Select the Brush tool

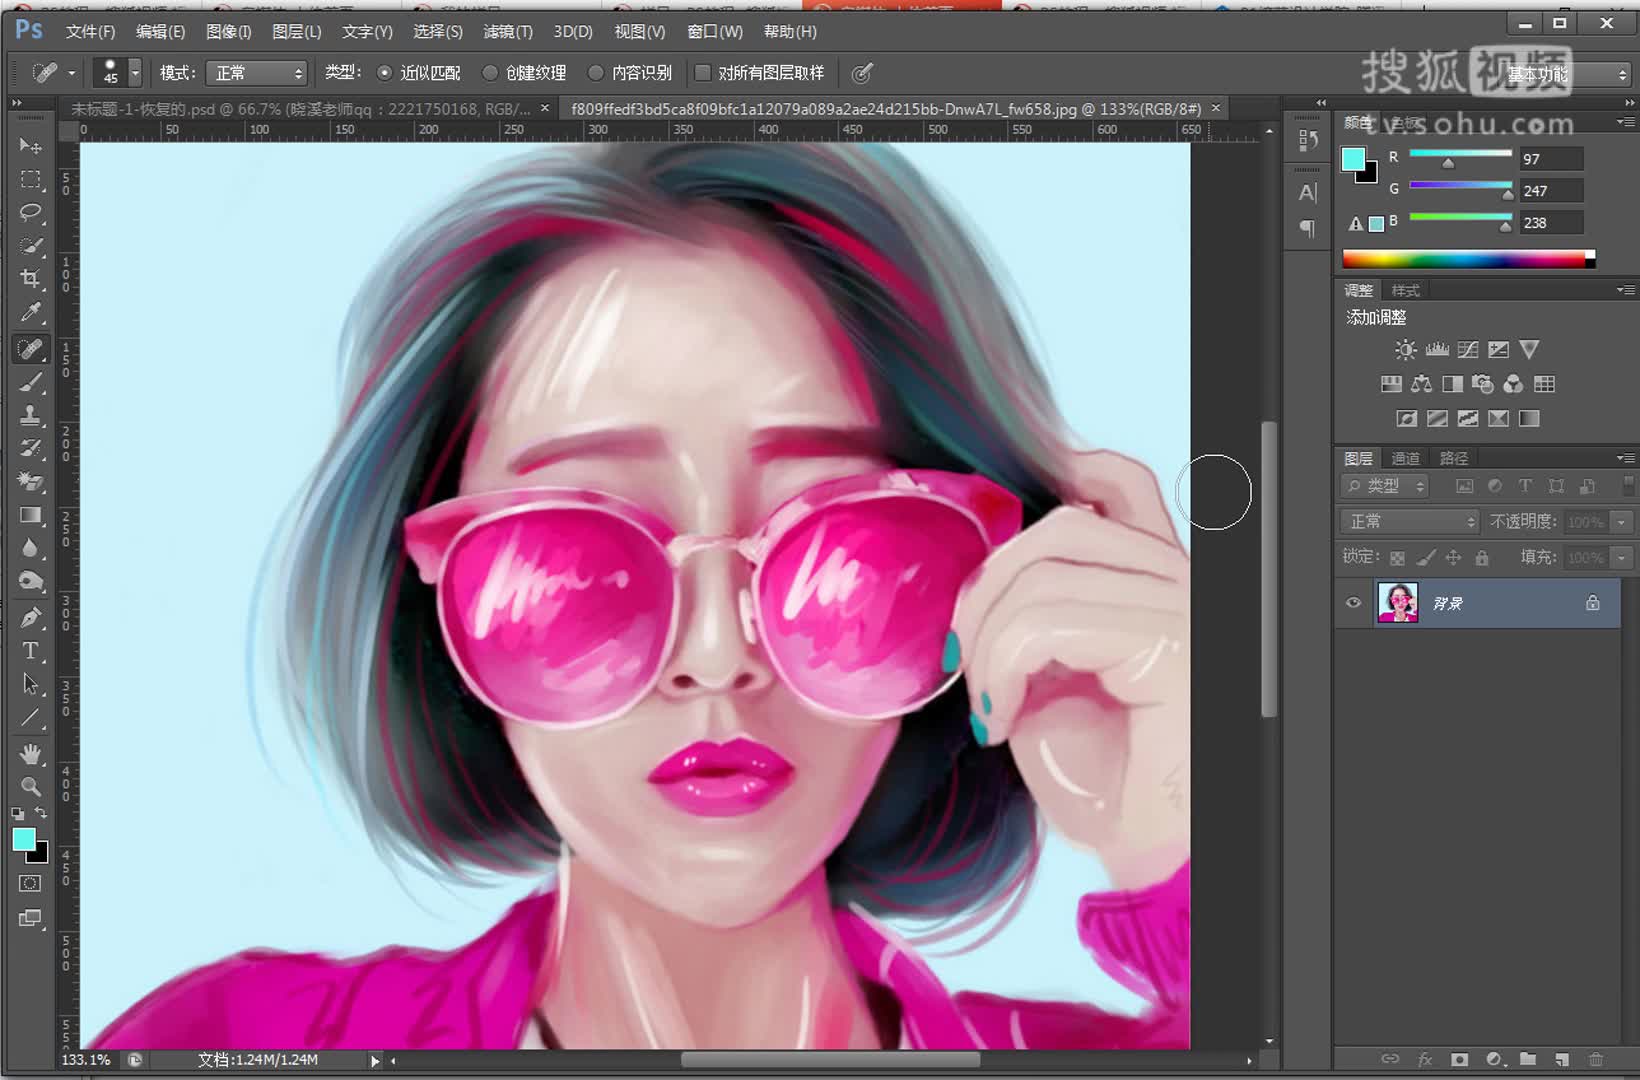tap(30, 381)
